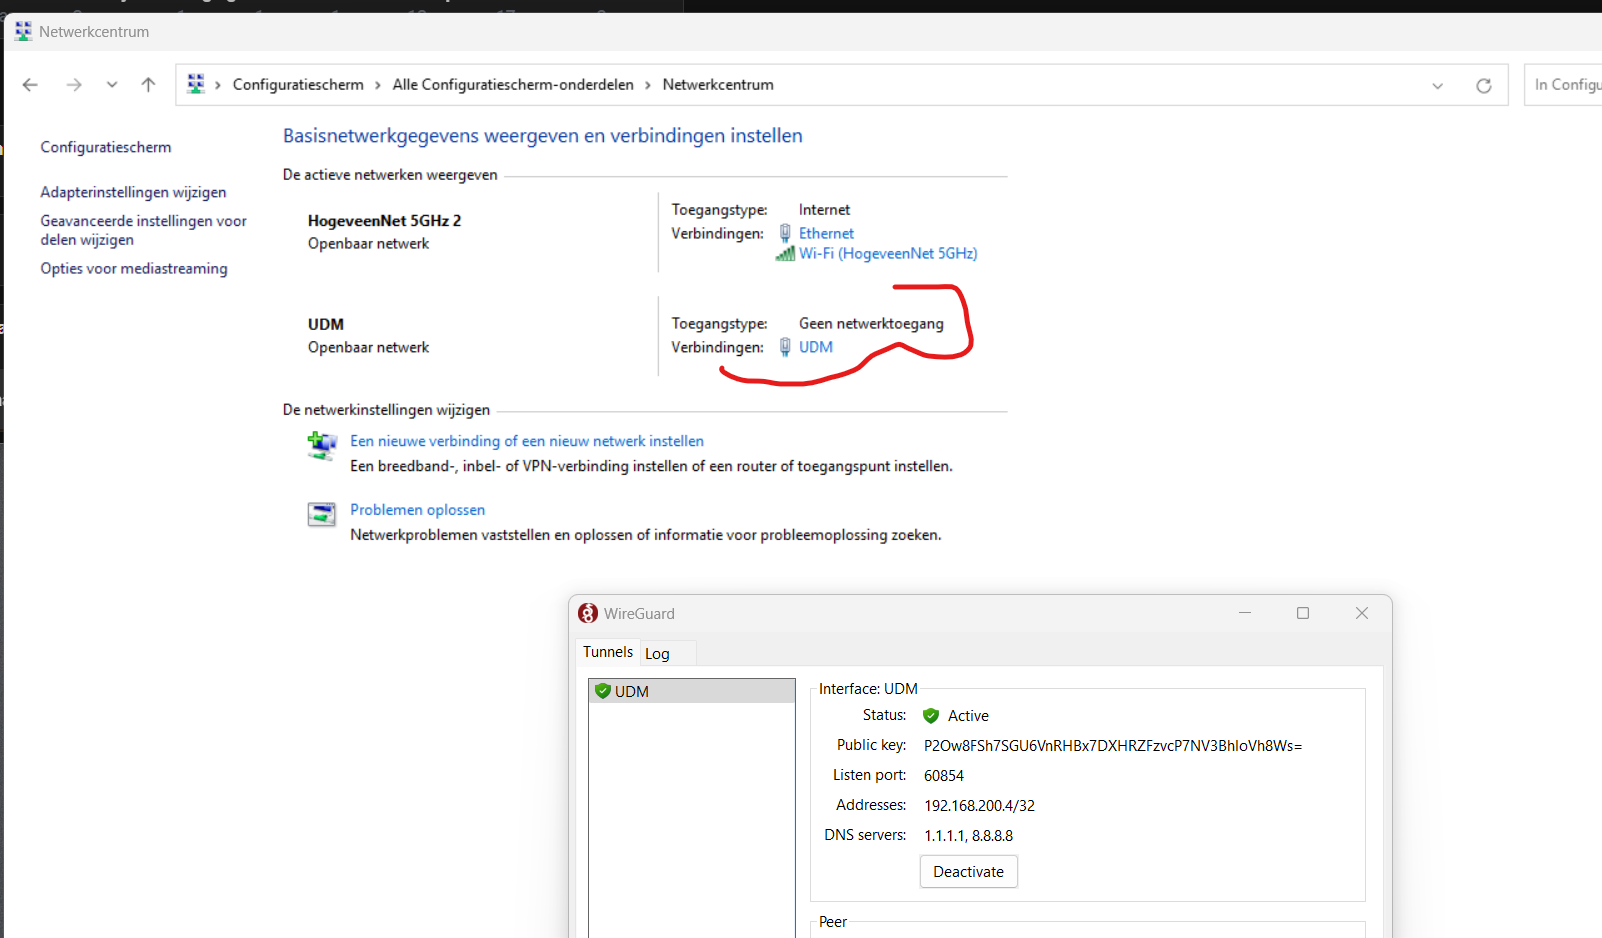Open Wi-Fi (HogeveenNet 5GHz) connection status
Screen dimensions: 1602x938
point(887,254)
